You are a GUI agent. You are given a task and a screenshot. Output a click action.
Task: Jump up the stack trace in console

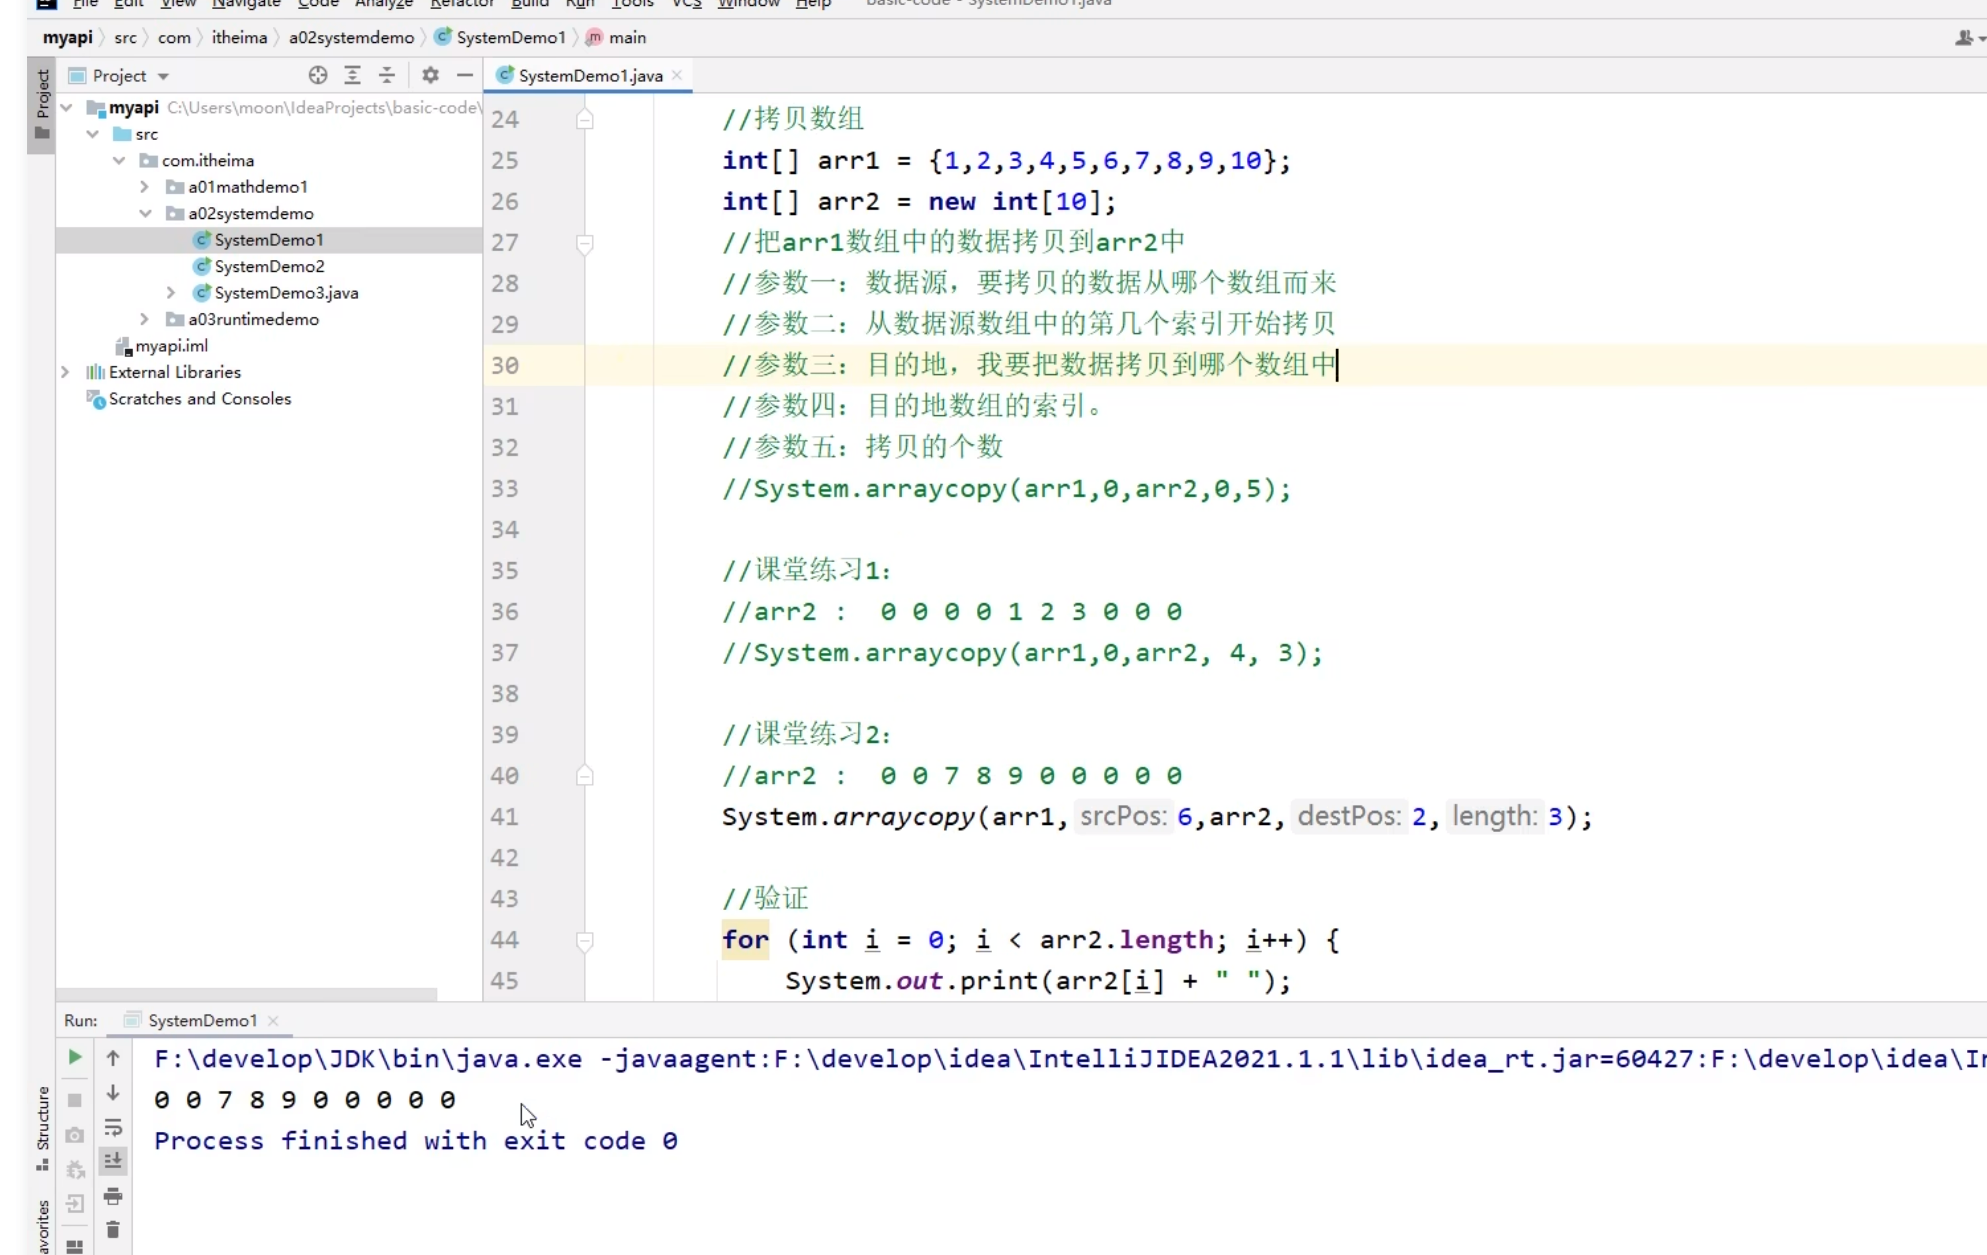113,1057
